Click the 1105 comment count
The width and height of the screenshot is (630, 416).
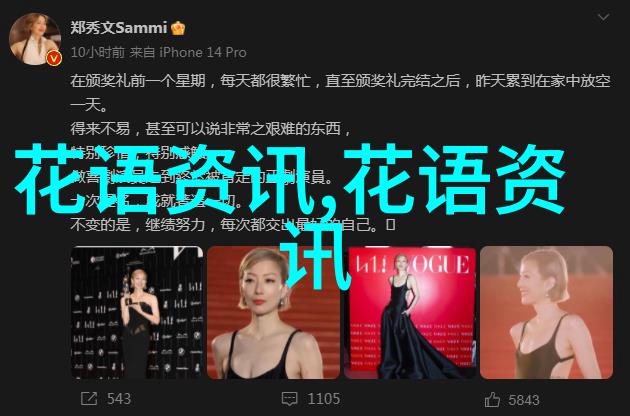point(324,399)
